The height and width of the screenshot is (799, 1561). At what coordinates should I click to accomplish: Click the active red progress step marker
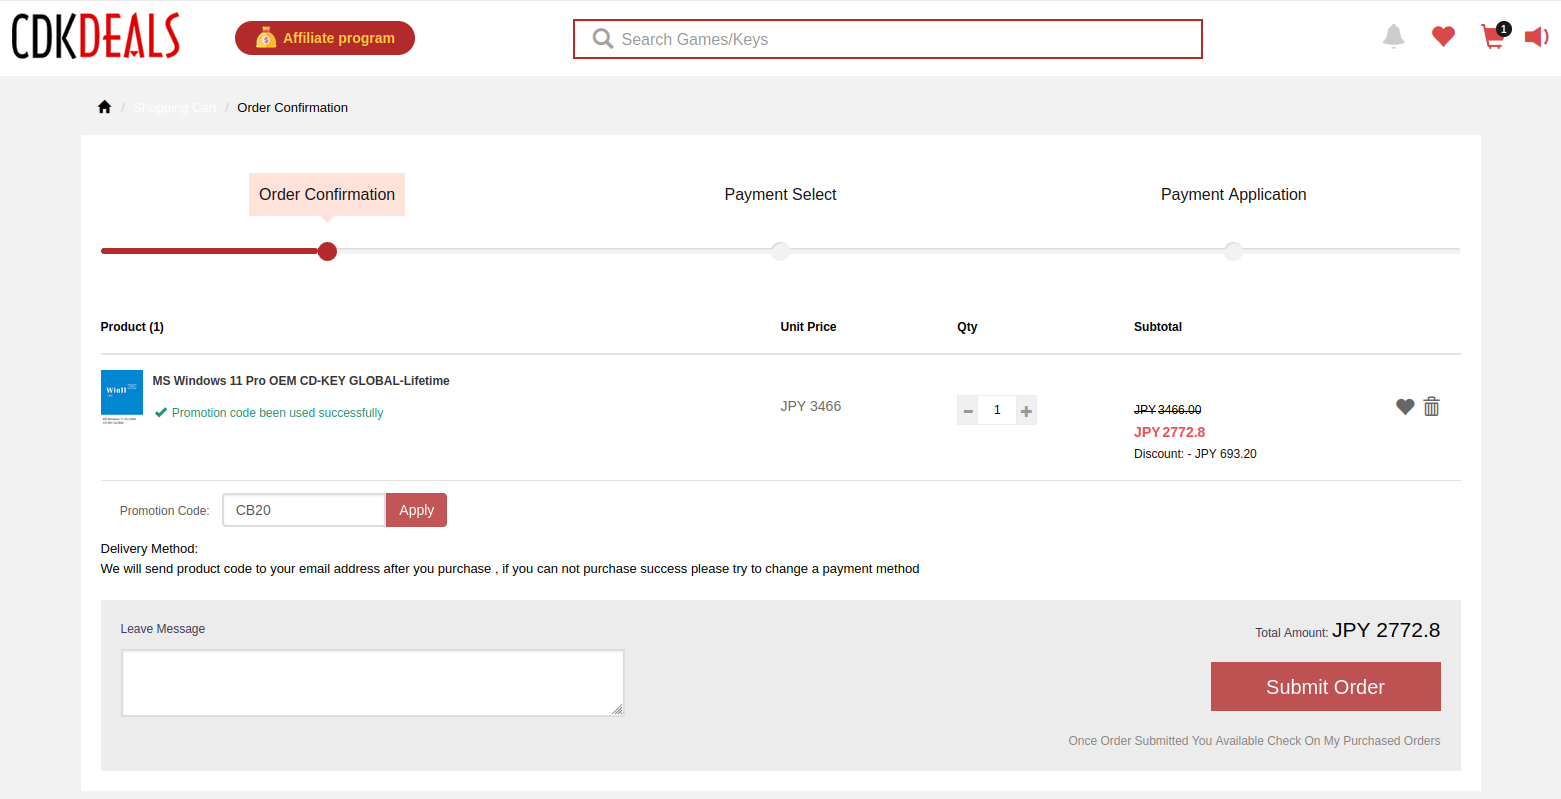(327, 251)
